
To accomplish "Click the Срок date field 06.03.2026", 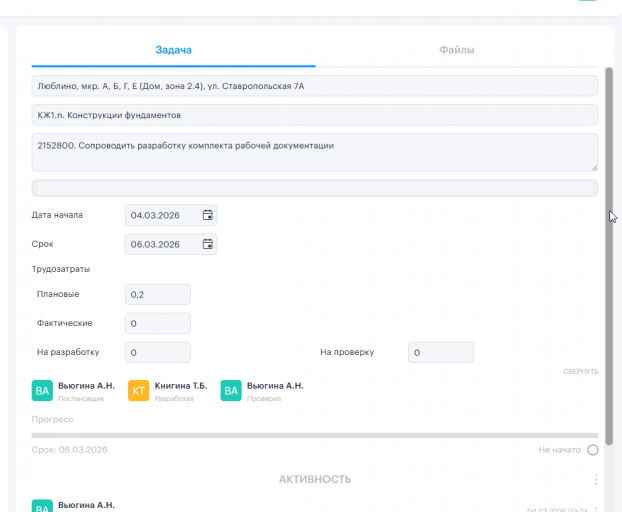I will tap(171, 244).
